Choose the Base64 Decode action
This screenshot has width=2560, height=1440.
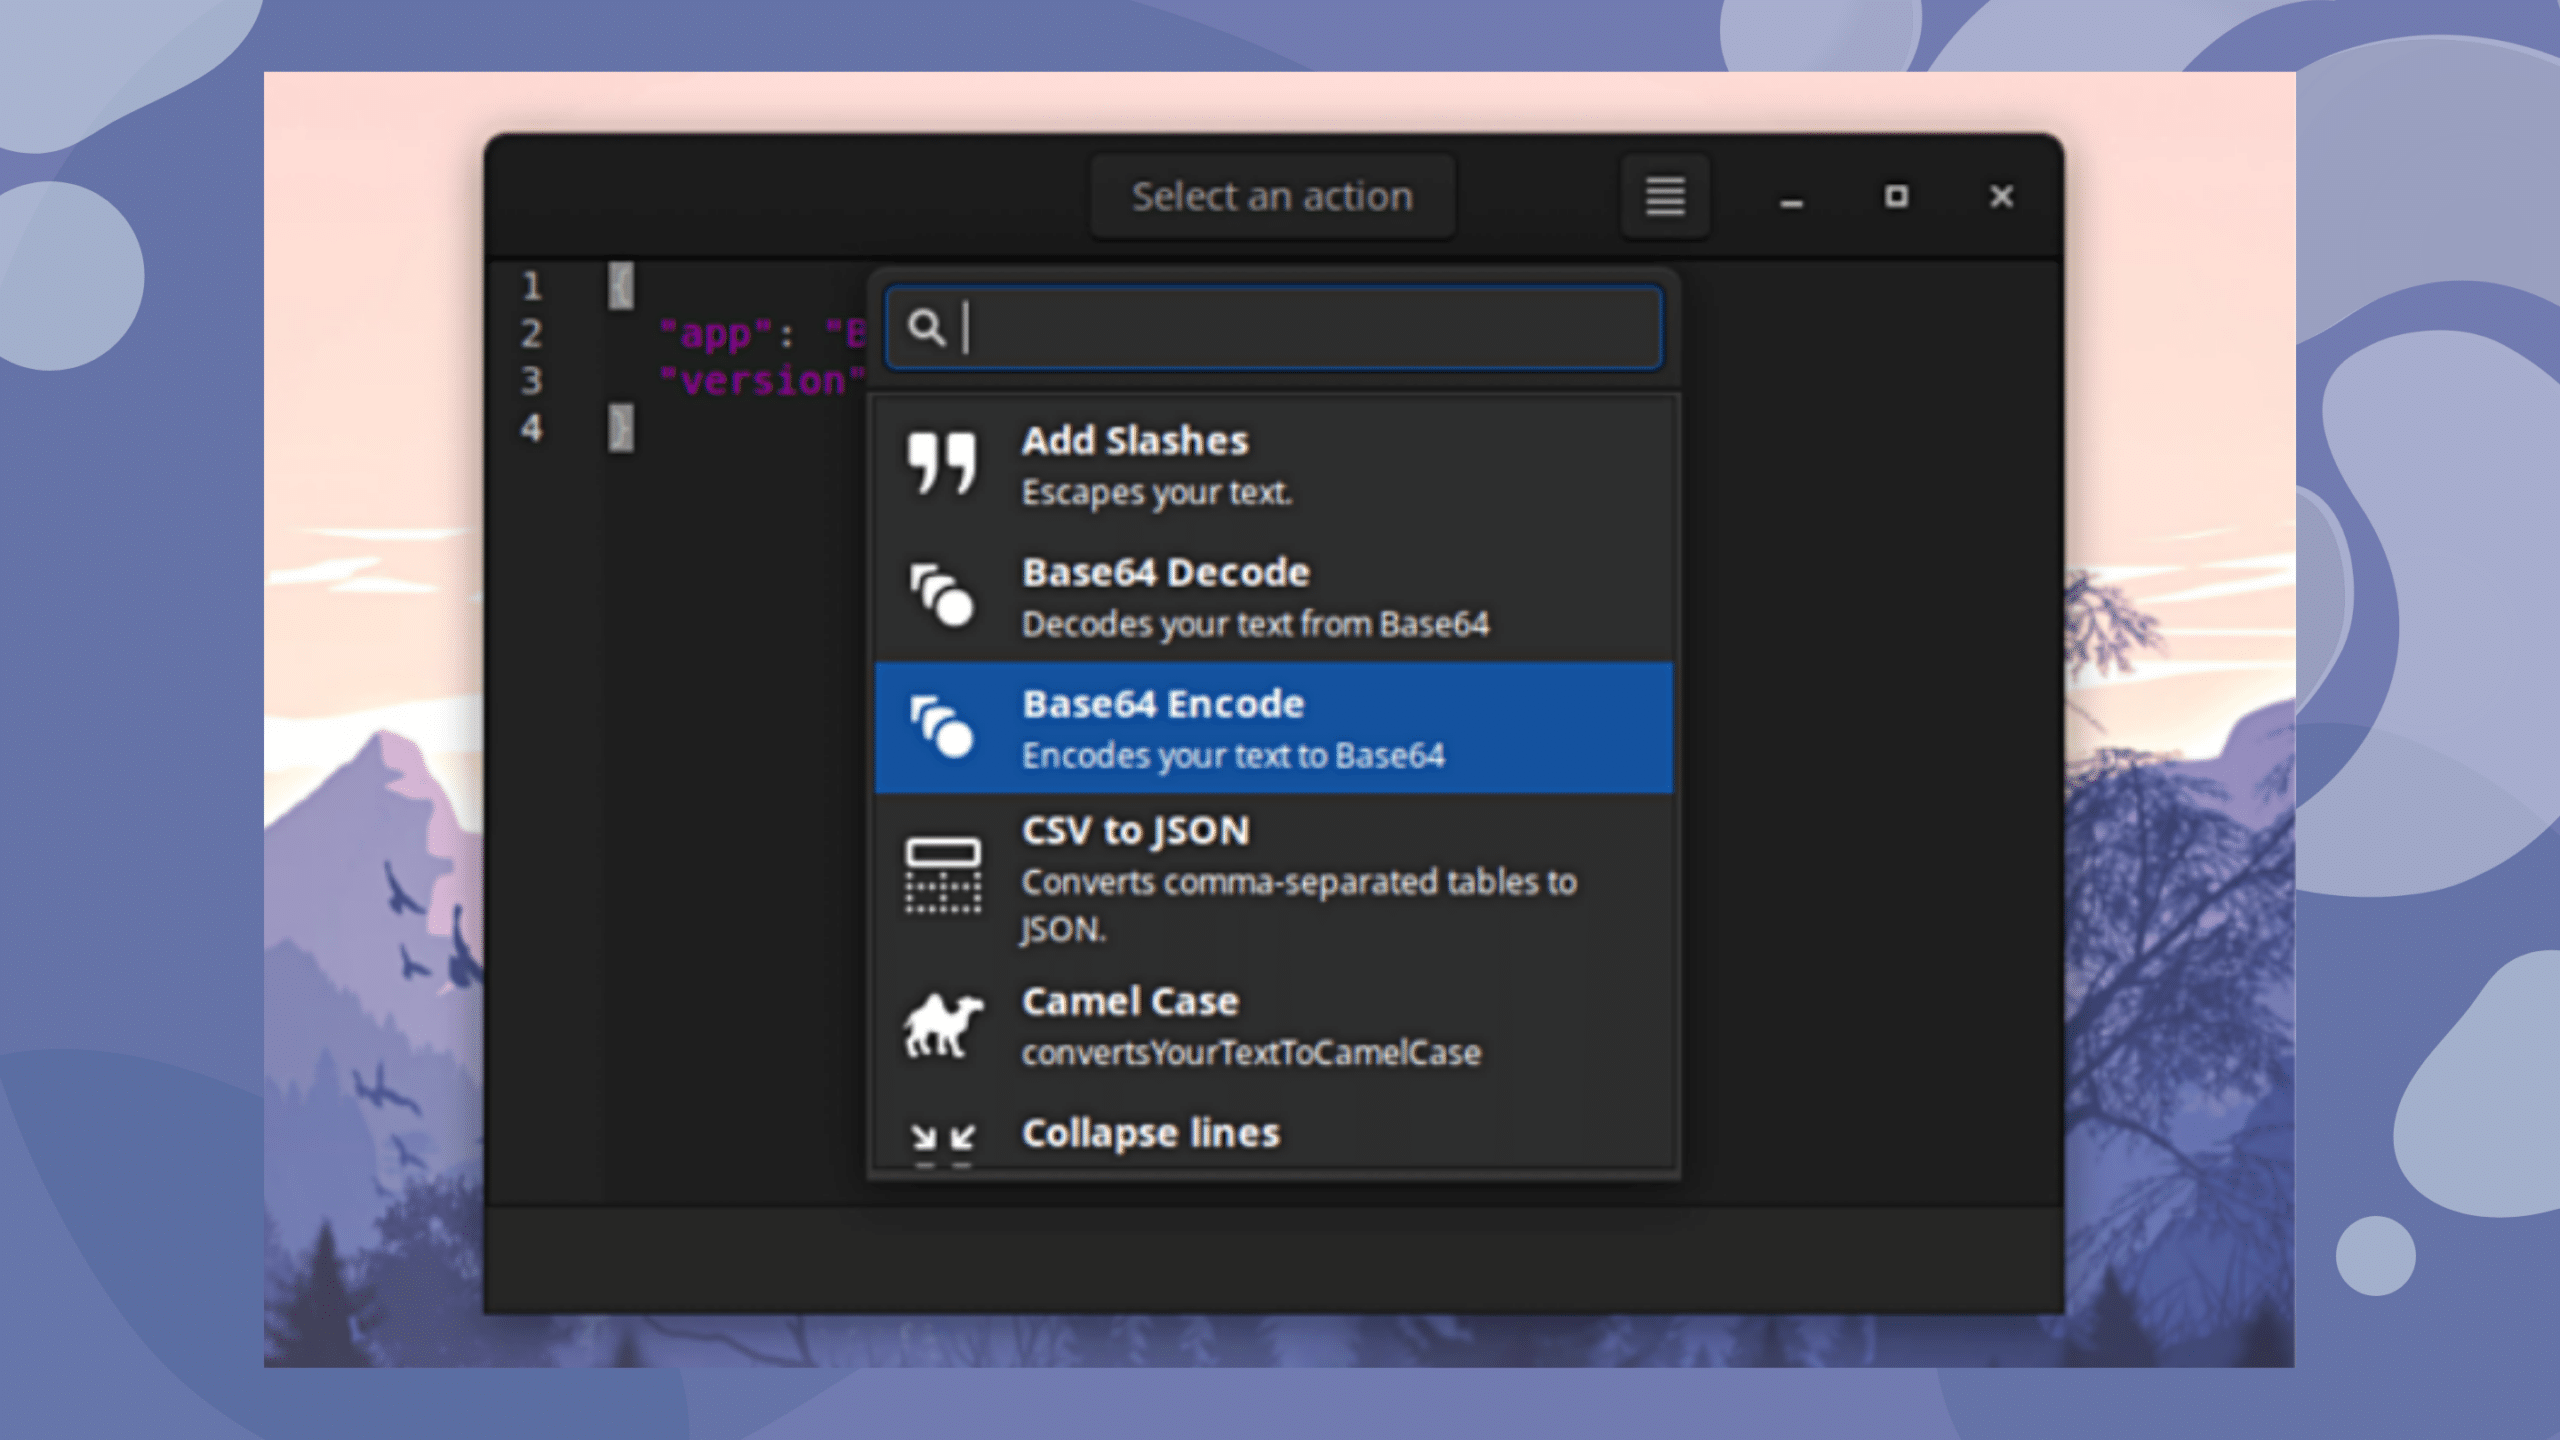[1273, 596]
